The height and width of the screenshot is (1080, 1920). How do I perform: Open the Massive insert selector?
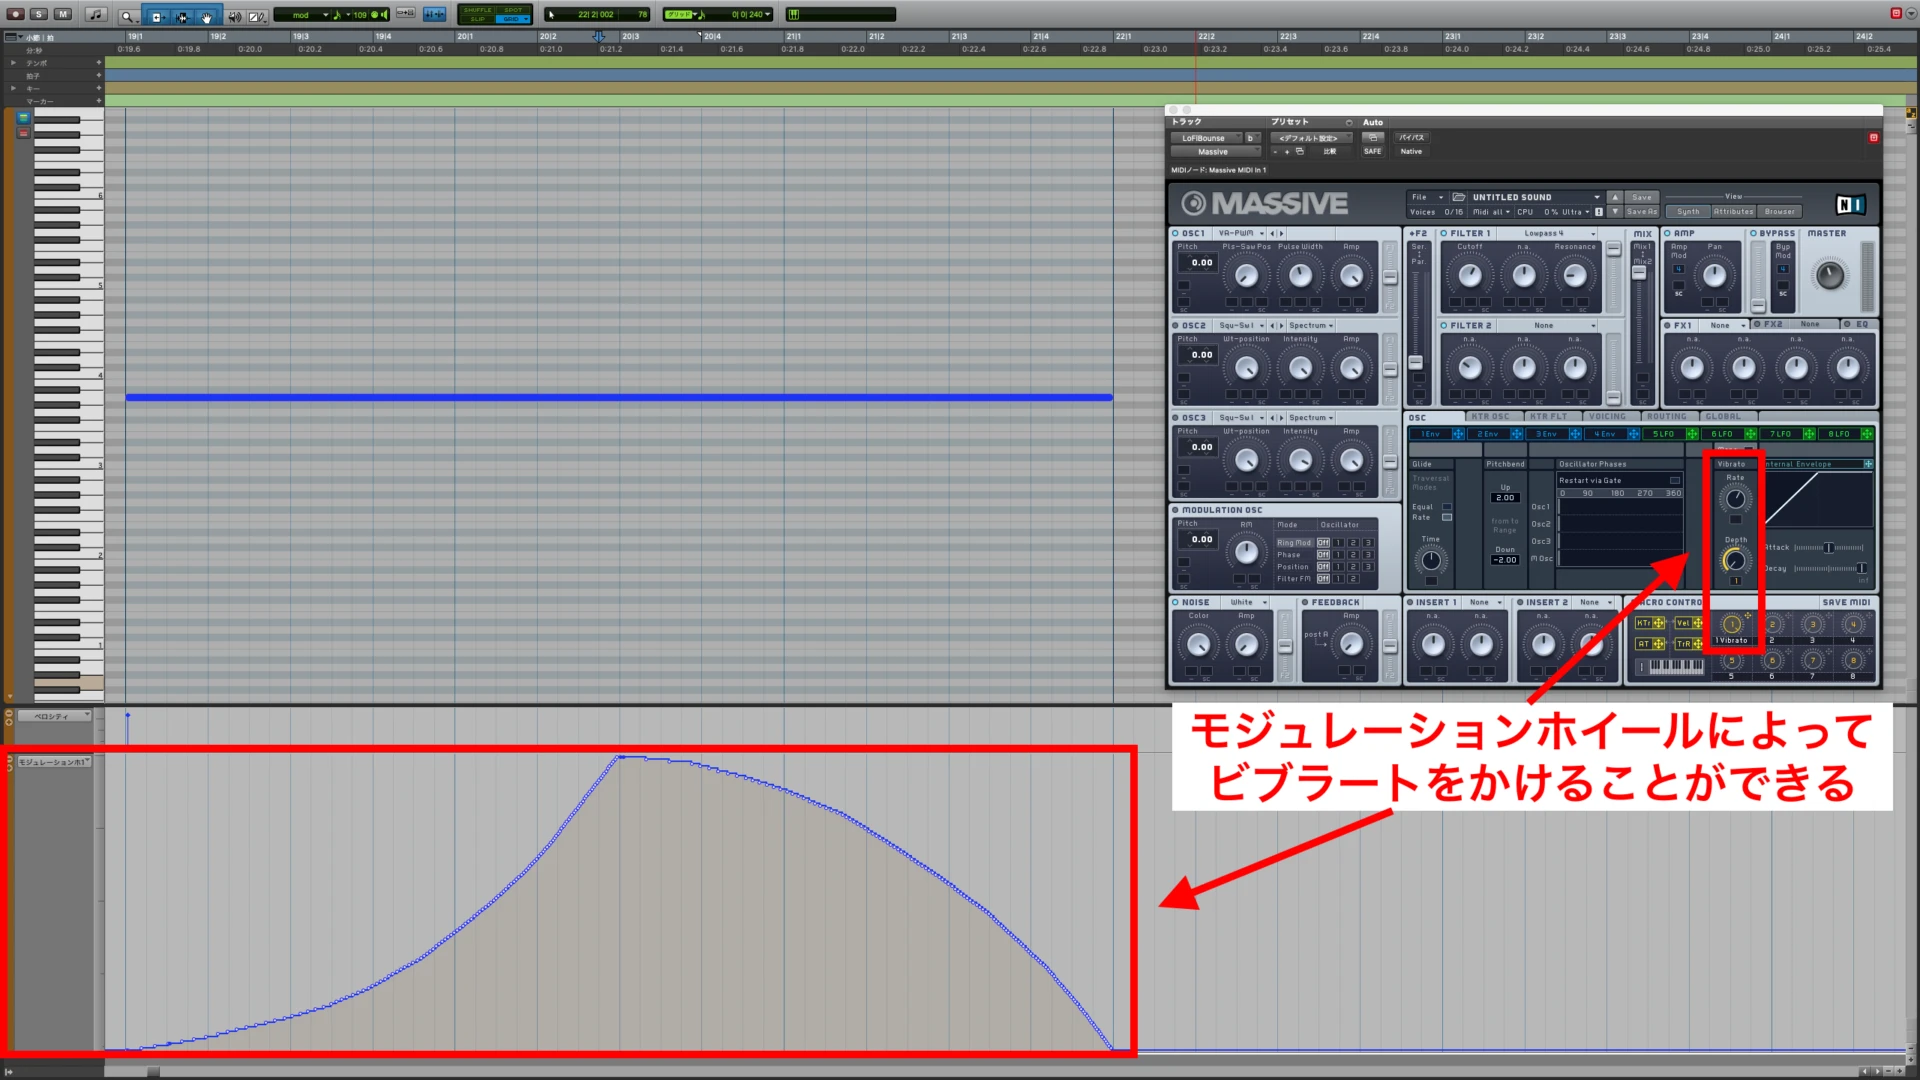(1215, 152)
